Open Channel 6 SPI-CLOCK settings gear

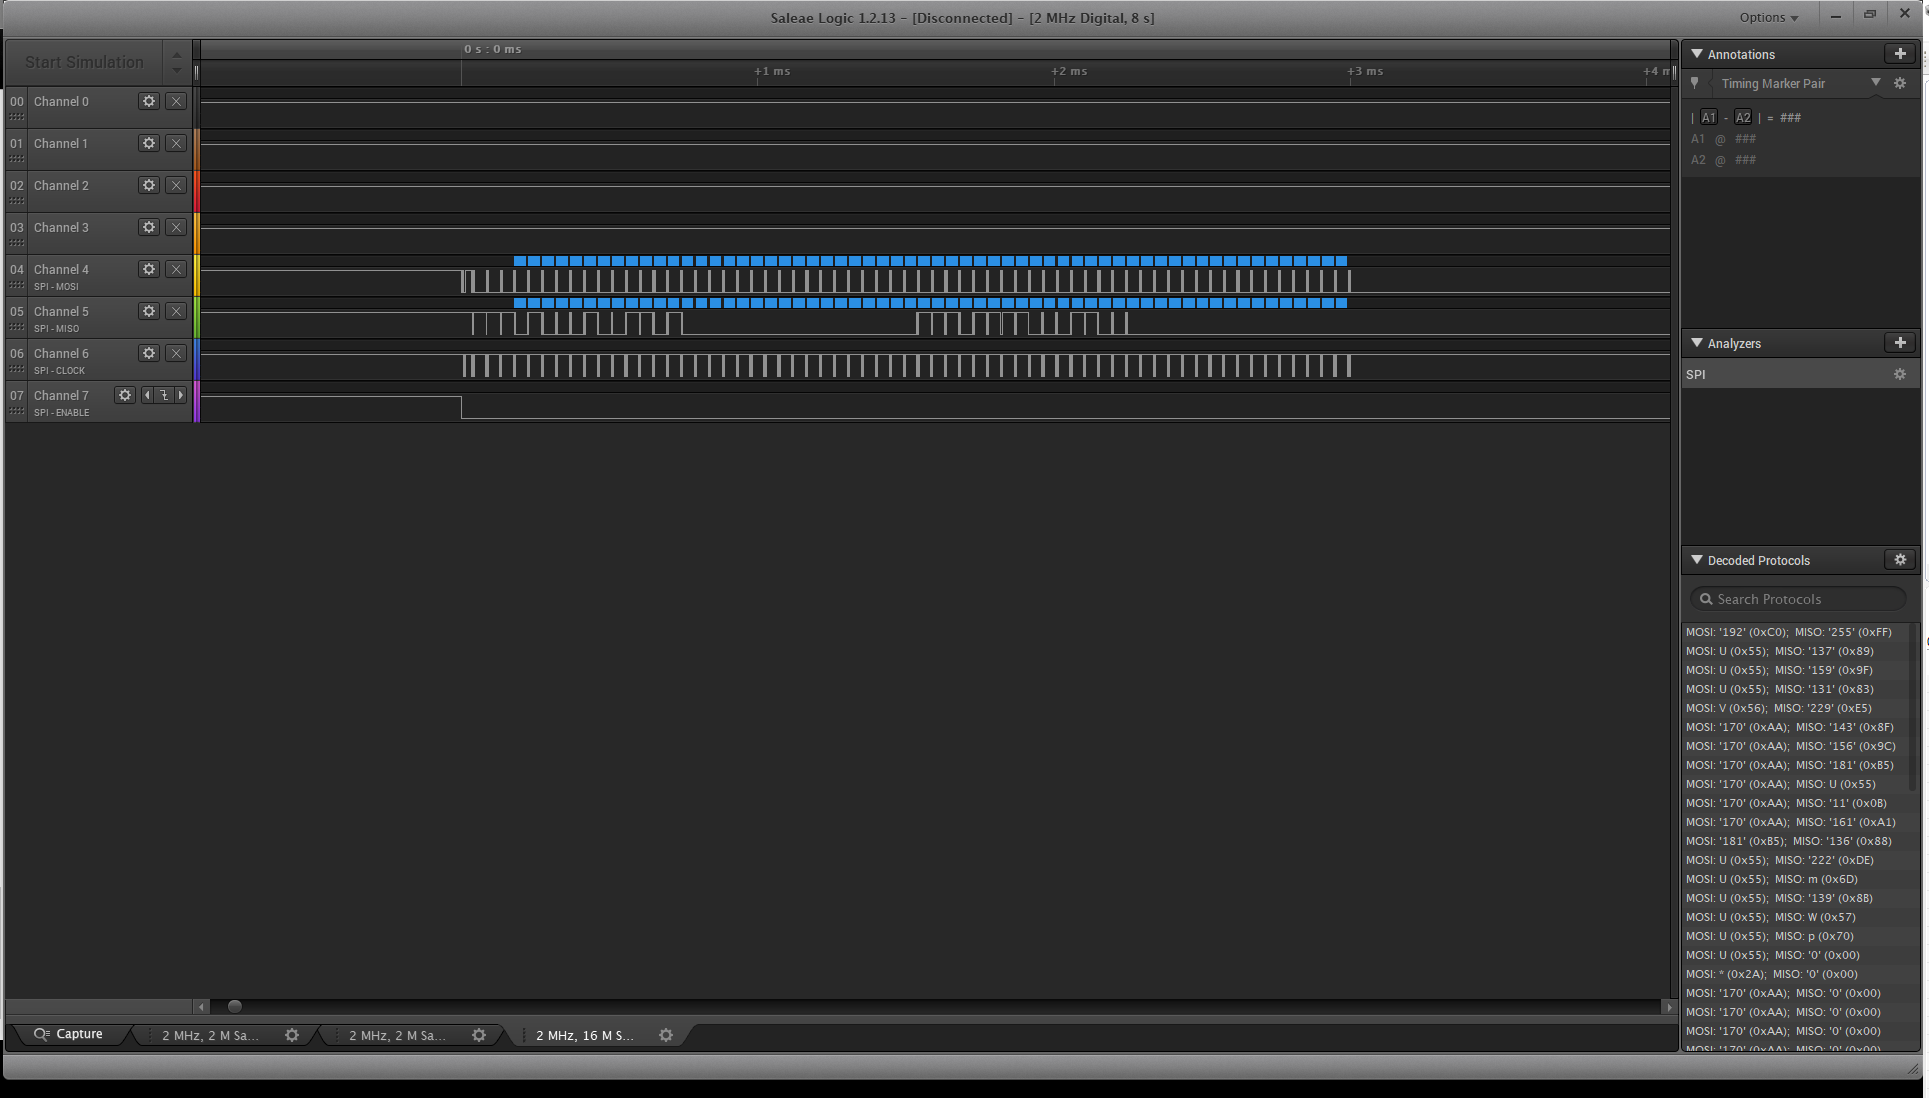[x=149, y=353]
